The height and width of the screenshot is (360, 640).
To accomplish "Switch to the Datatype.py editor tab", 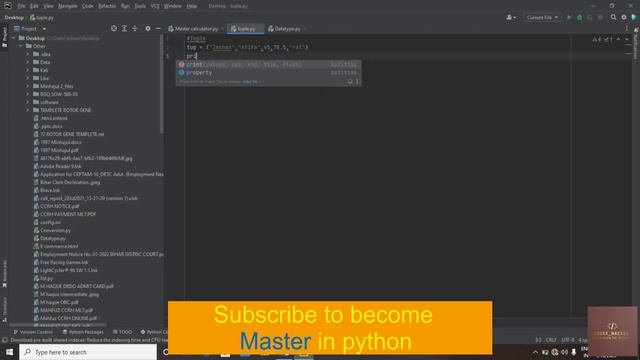I will 287,29.
